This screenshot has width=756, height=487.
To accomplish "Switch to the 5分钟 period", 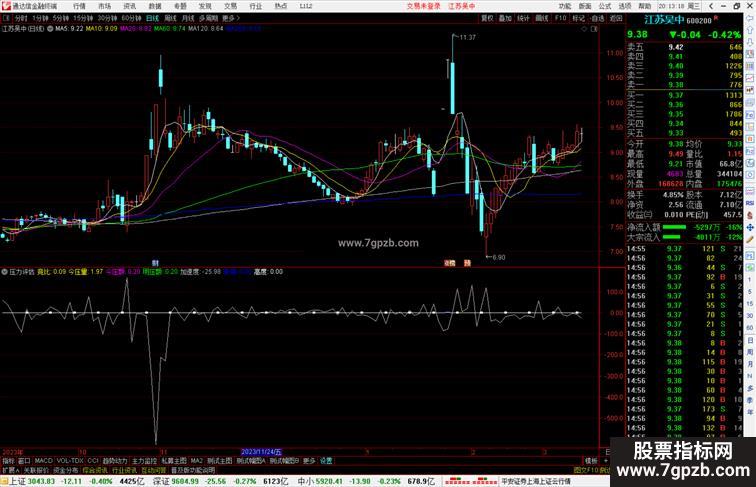I will (61, 18).
